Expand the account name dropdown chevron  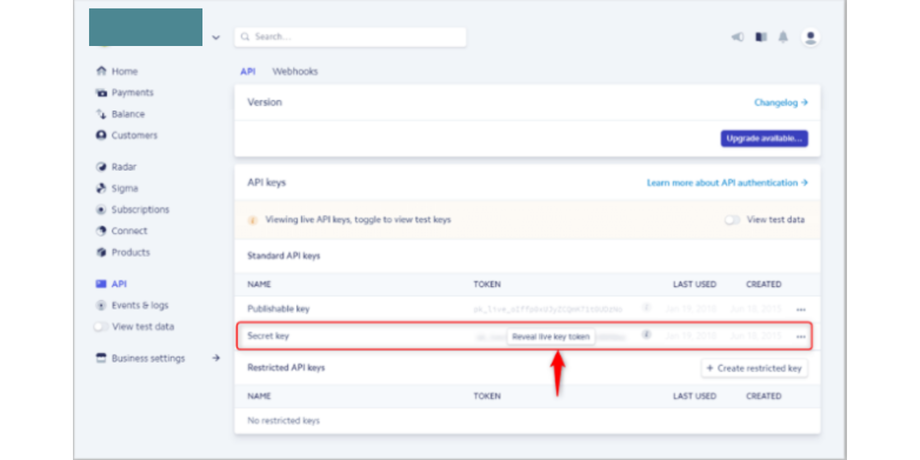point(216,38)
